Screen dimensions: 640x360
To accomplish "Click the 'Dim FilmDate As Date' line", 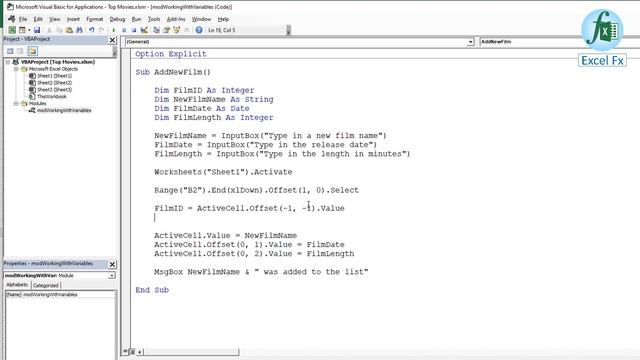I will tap(202, 109).
